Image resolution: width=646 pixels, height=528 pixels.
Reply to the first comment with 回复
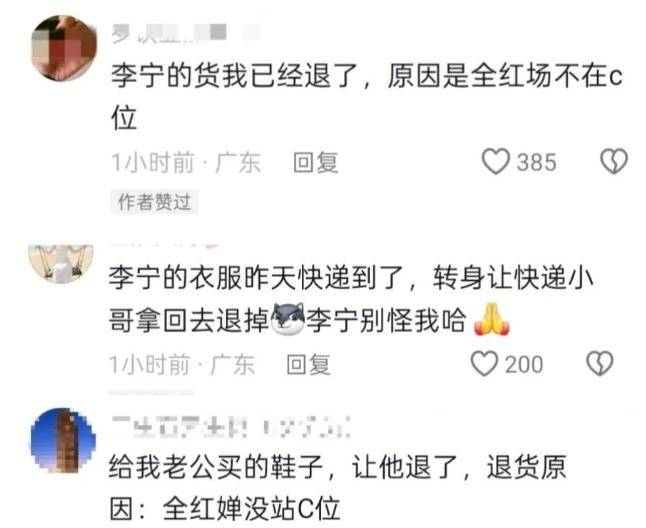(x=316, y=162)
